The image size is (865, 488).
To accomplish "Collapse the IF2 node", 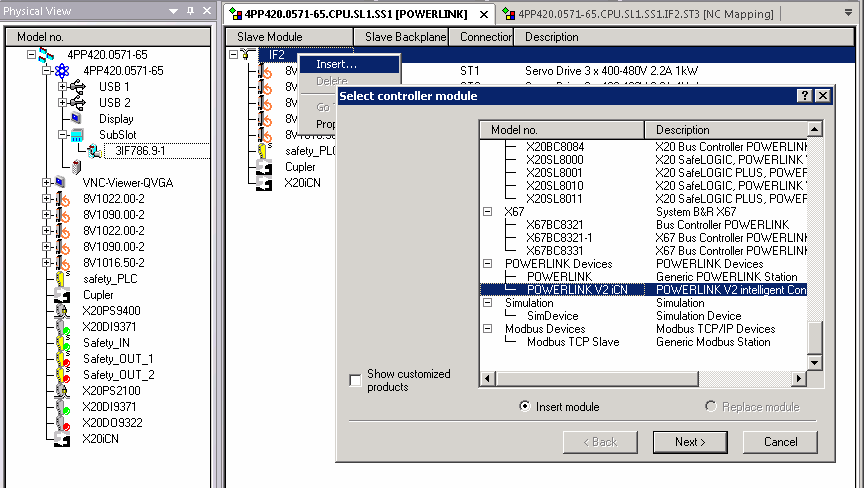I will [x=233, y=55].
